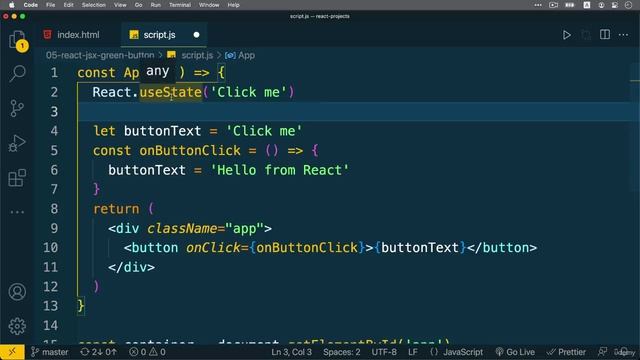Viewport: 640px width, 360px height.
Task: Click battery icon in macOS menu bar
Action: pyautogui.click(x=569, y=5)
